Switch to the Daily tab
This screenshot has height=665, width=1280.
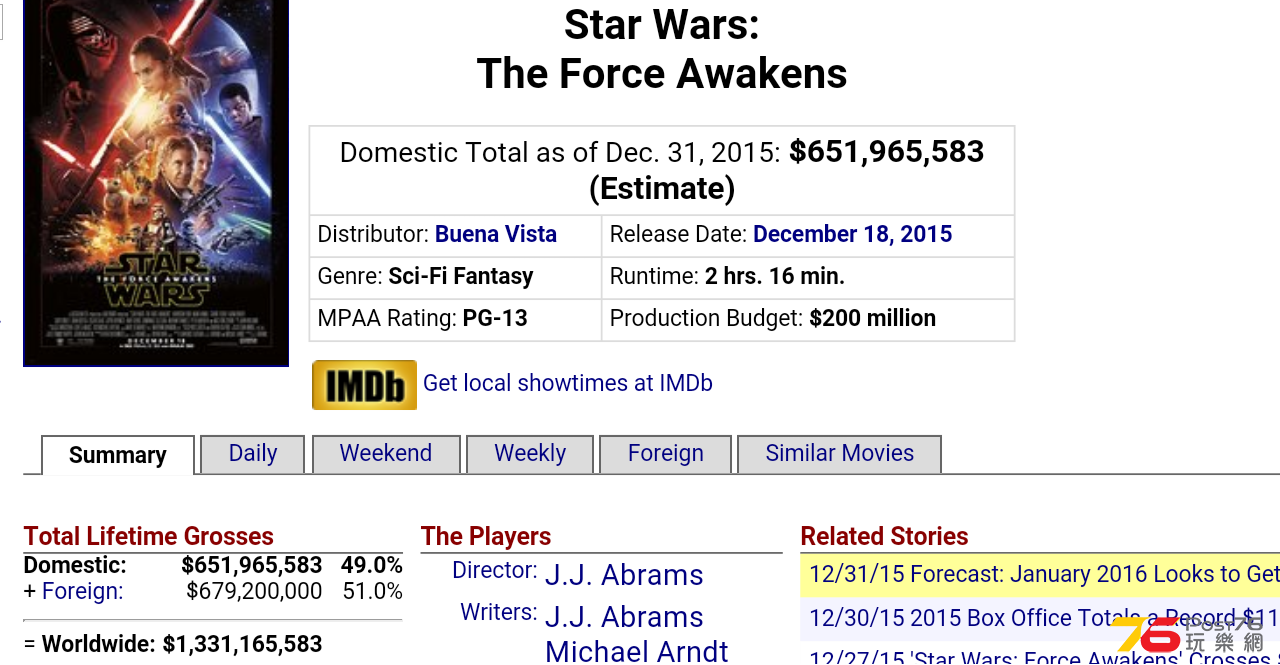pyautogui.click(x=253, y=454)
